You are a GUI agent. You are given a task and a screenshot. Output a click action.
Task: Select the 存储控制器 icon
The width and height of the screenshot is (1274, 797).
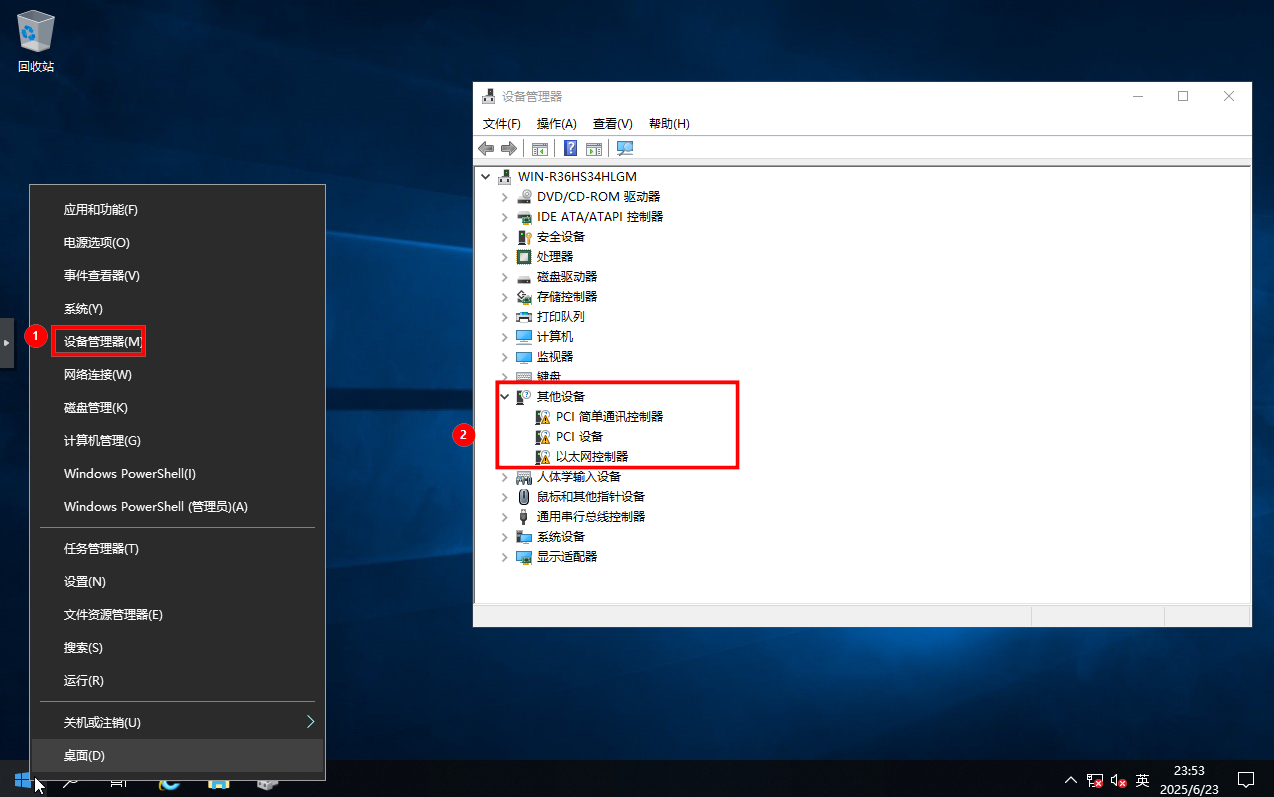(x=524, y=297)
